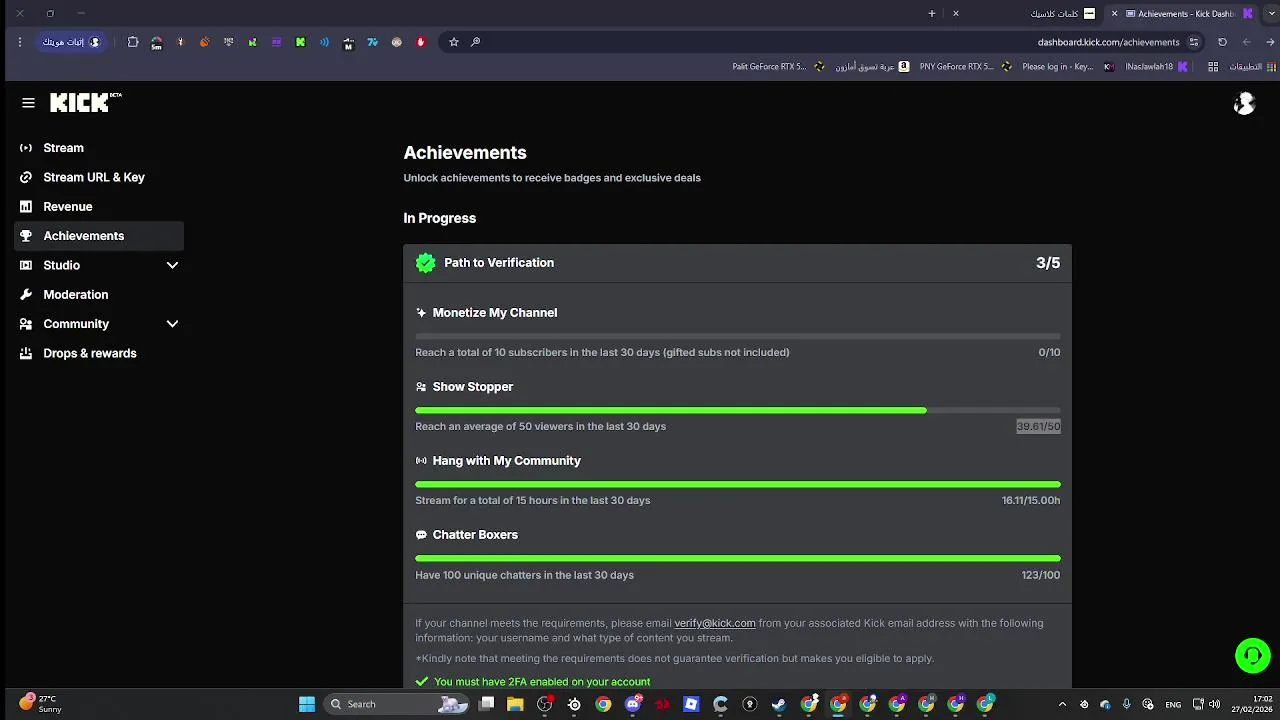Click the Path to Verification header
The height and width of the screenshot is (720, 1280).
(738, 263)
